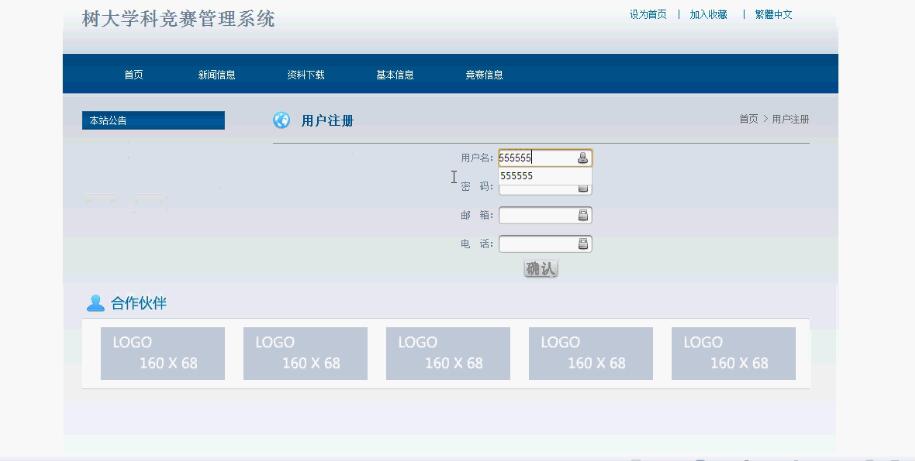Click the 本站公告 sidebar header
Viewport: 915px width, 461px height.
coord(153,120)
